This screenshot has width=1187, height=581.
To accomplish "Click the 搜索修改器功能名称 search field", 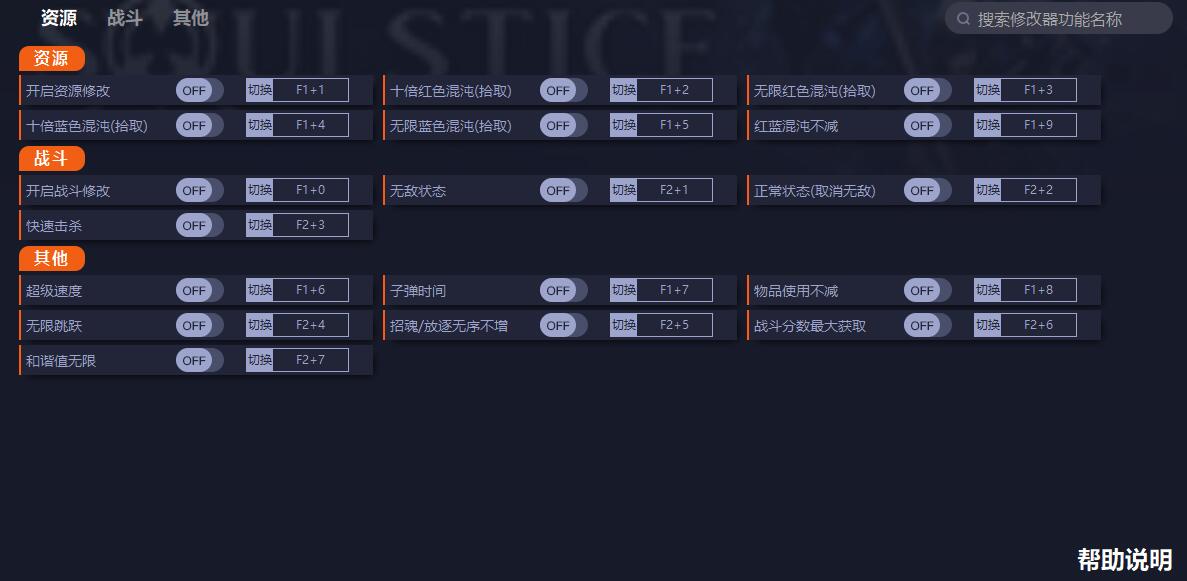I will [x=1059, y=18].
